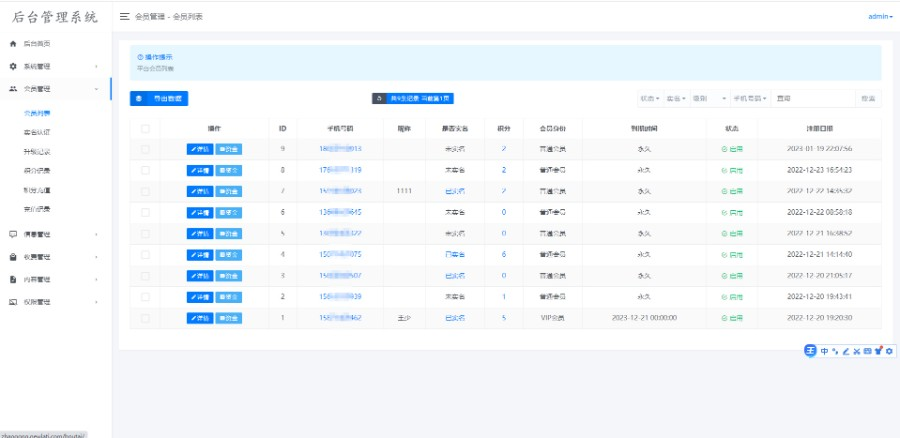Click the lock icon in the sidebar

[x=13, y=257]
